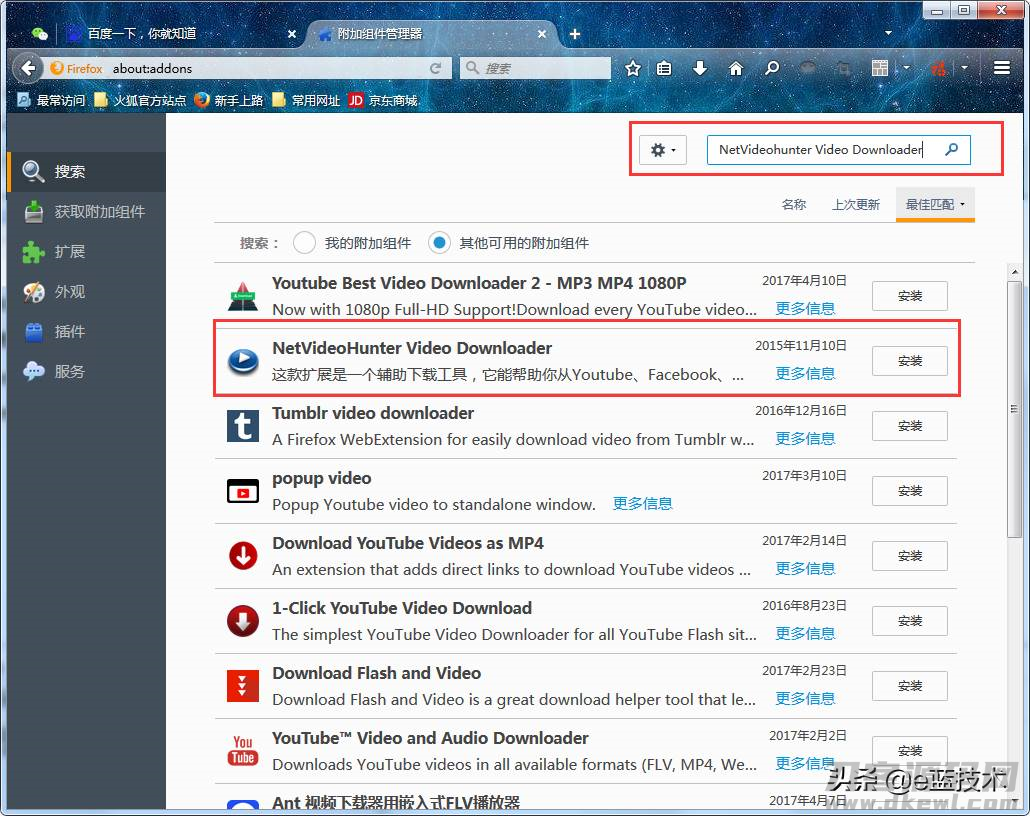Install popup video add-on
1030x816 pixels.
pos(910,491)
